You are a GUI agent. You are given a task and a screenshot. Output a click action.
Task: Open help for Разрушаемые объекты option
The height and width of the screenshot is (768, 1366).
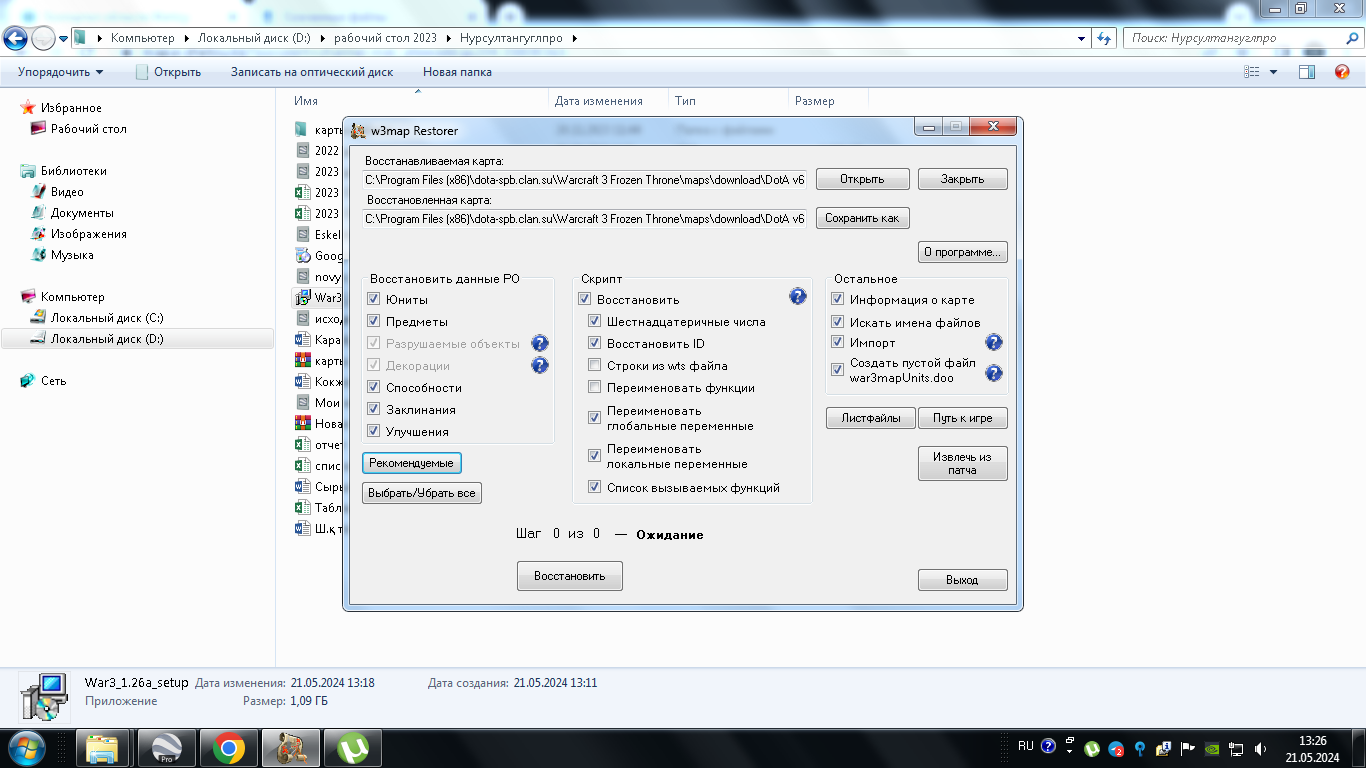tap(540, 343)
